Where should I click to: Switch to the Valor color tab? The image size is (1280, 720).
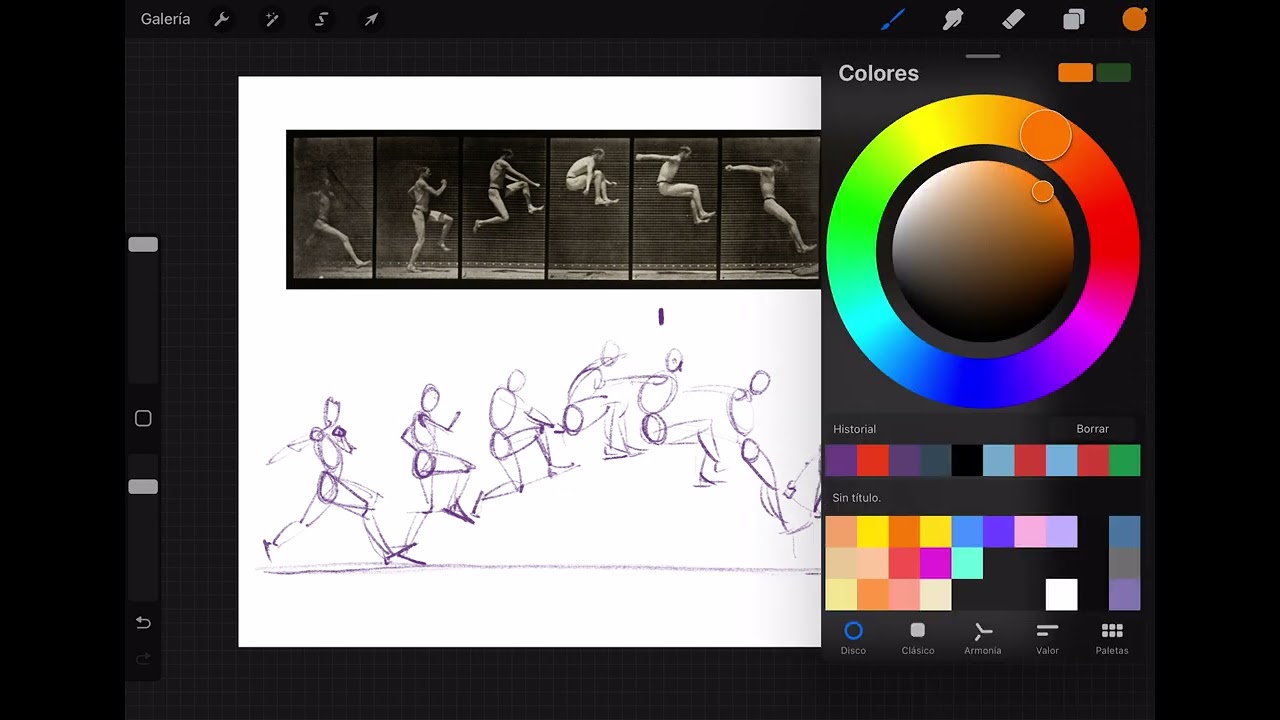point(1047,638)
